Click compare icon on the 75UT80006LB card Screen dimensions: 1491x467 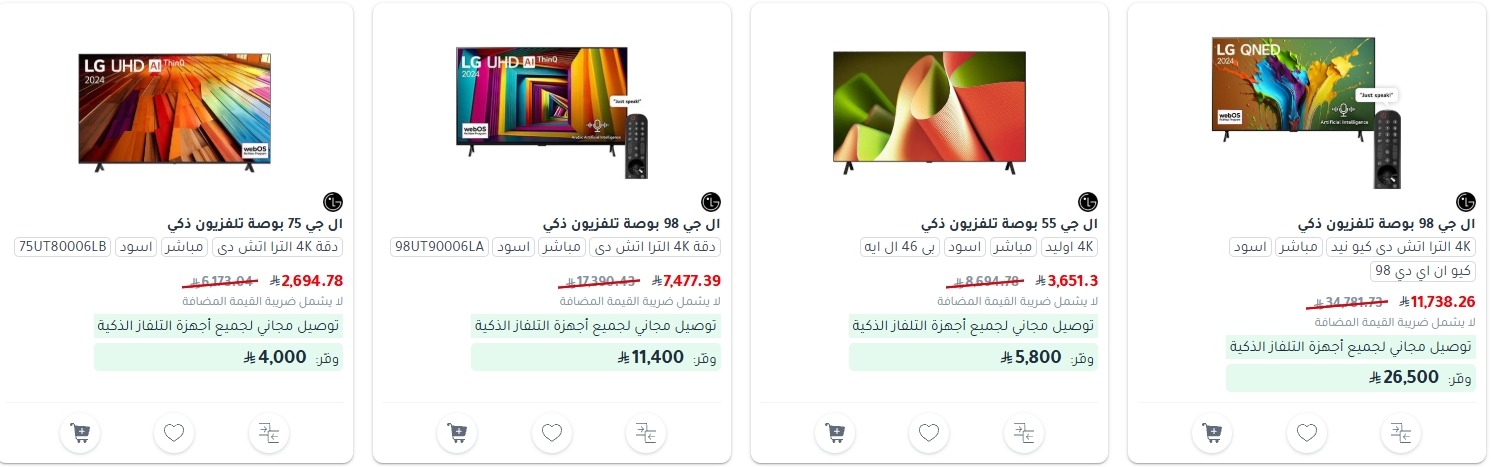coord(268,433)
